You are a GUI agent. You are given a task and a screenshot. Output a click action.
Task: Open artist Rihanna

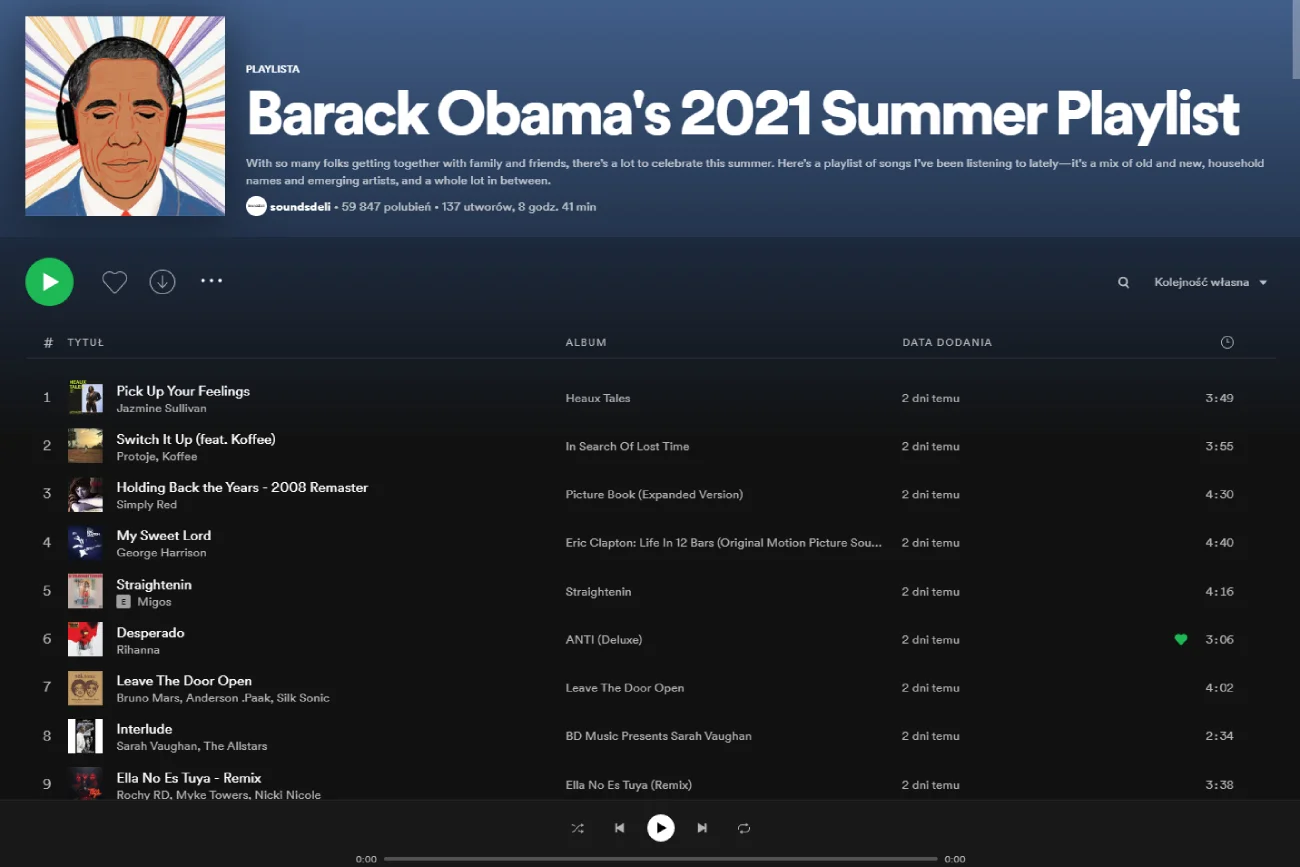tap(138, 649)
